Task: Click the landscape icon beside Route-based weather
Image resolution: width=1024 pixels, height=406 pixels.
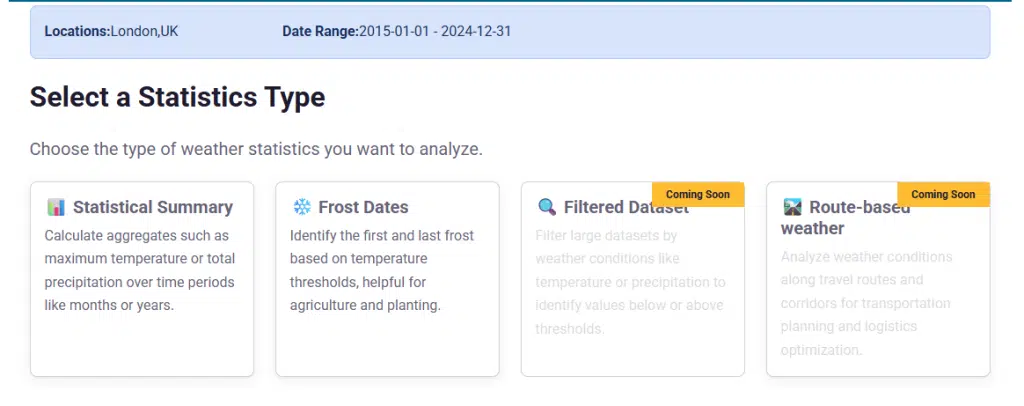Action: pos(792,207)
